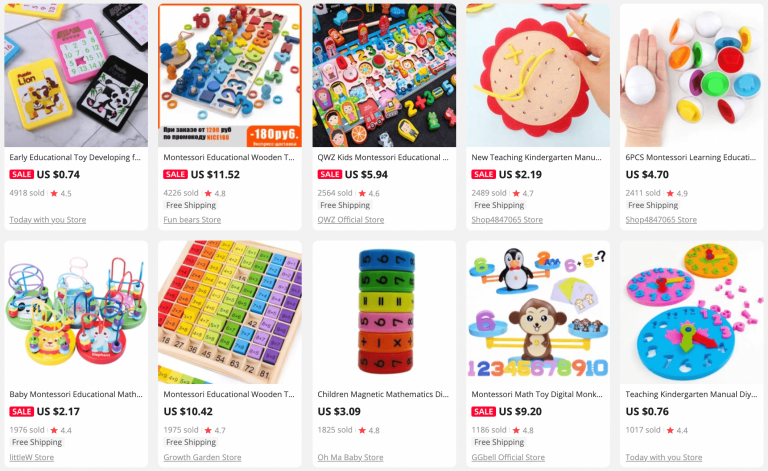The height and width of the screenshot is (471, 768).
Task: Open the matching eggs toy picture
Action: pyautogui.click(x=692, y=75)
